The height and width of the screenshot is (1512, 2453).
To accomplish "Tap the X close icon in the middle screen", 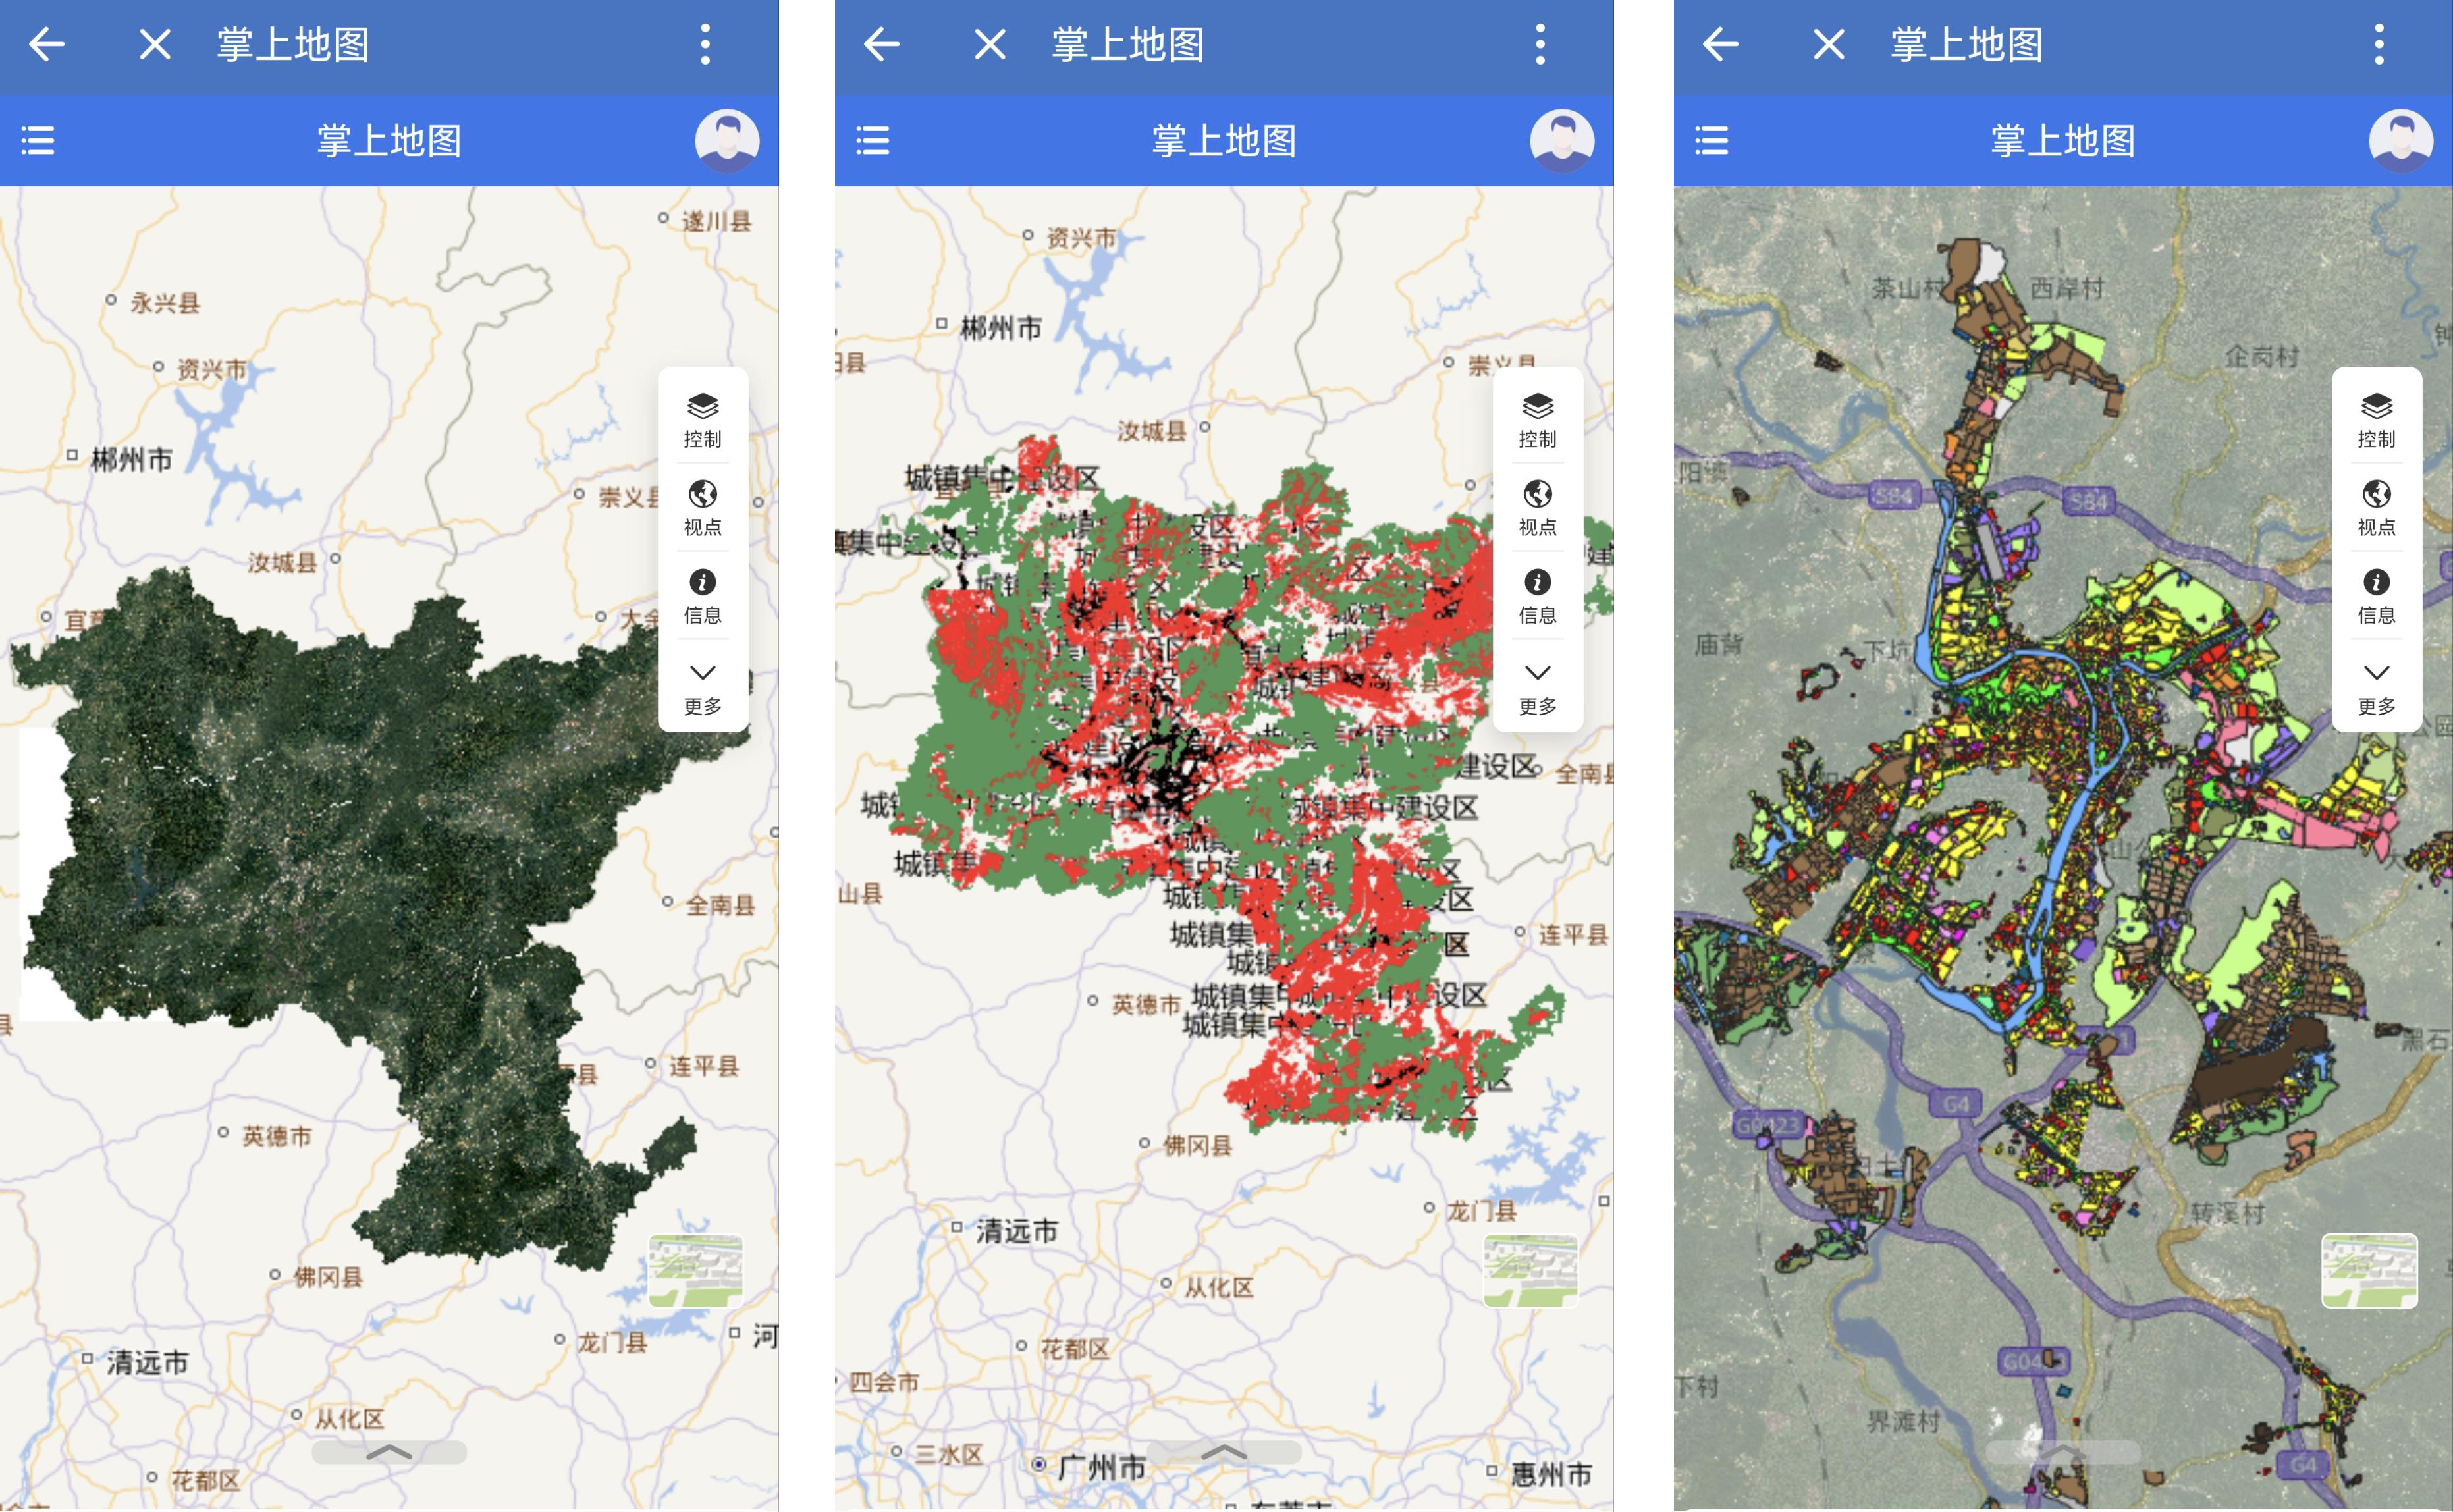I will pos(989,44).
